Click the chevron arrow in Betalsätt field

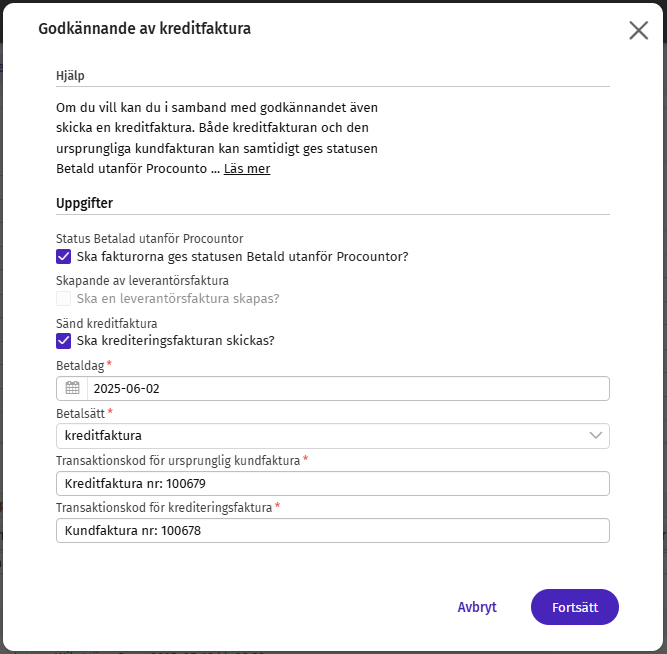(x=595, y=435)
